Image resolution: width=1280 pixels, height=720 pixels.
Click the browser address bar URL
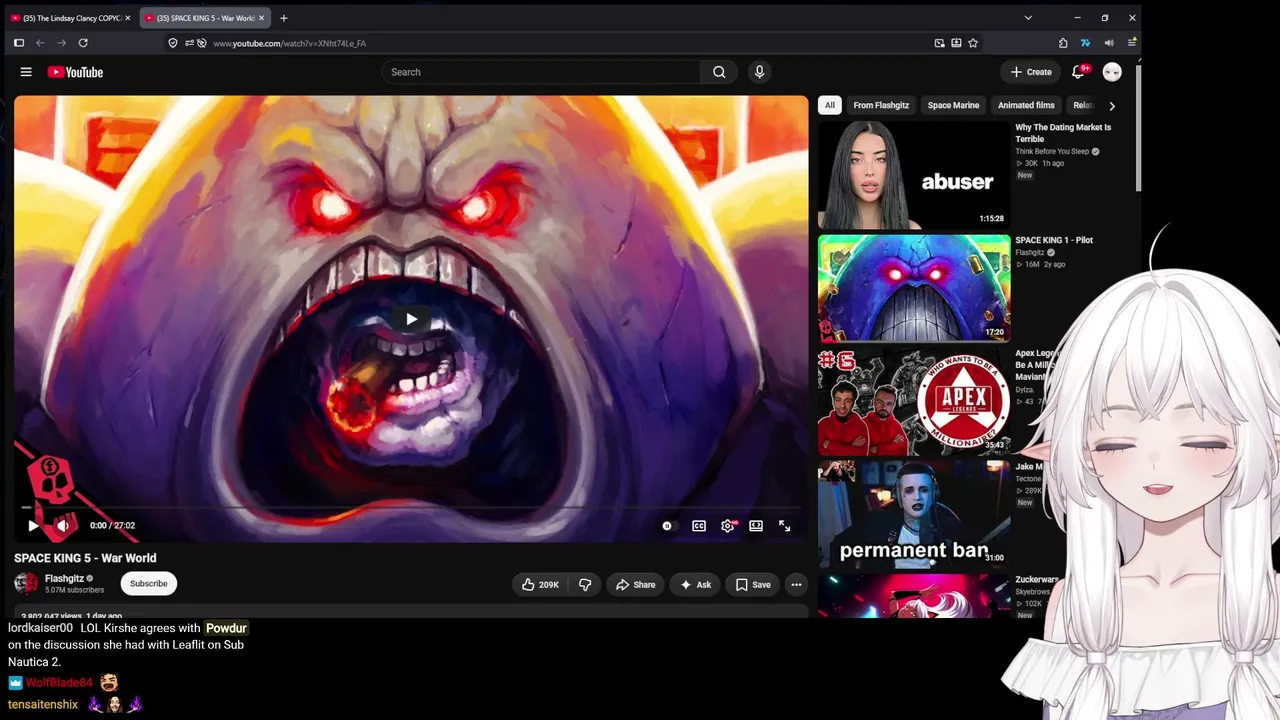(289, 43)
